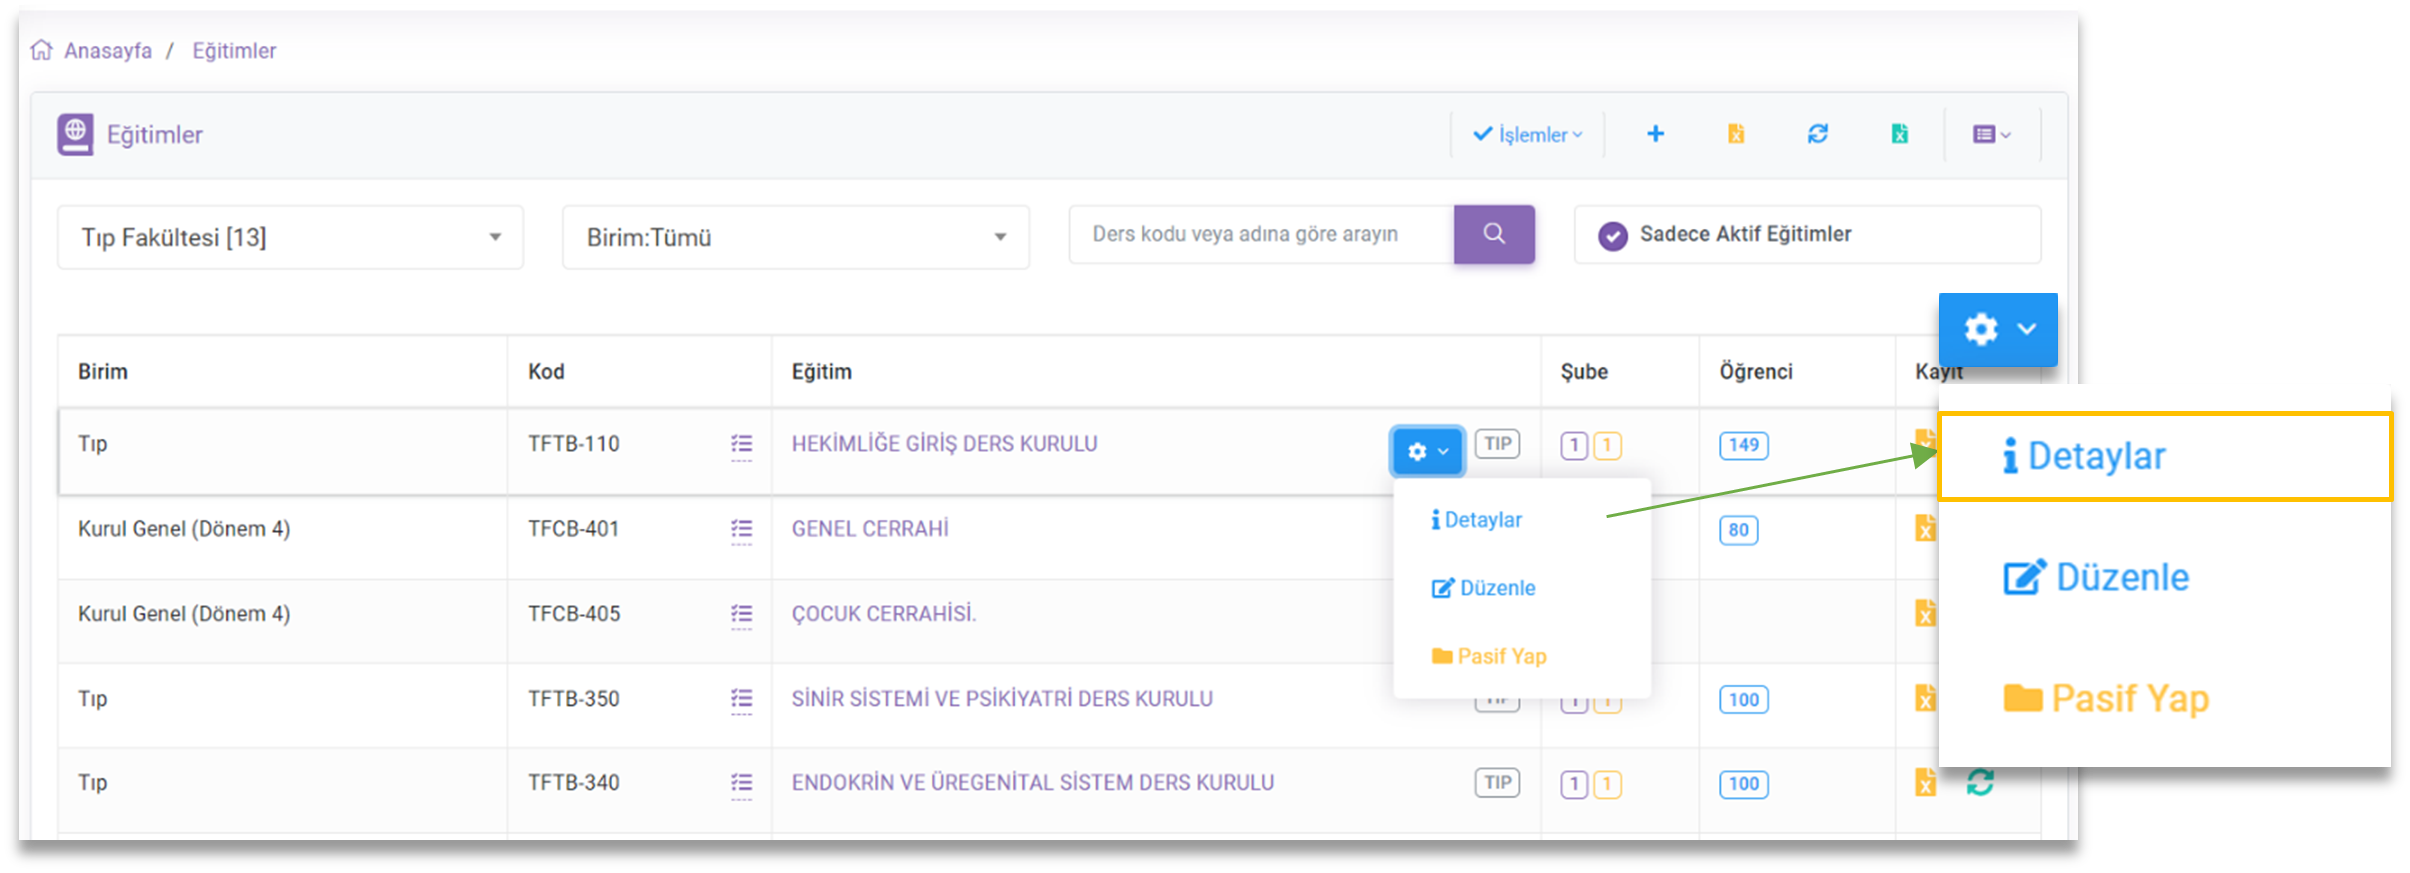The image size is (2410, 873).
Task: Click the plus icon to add training
Action: point(1655,134)
